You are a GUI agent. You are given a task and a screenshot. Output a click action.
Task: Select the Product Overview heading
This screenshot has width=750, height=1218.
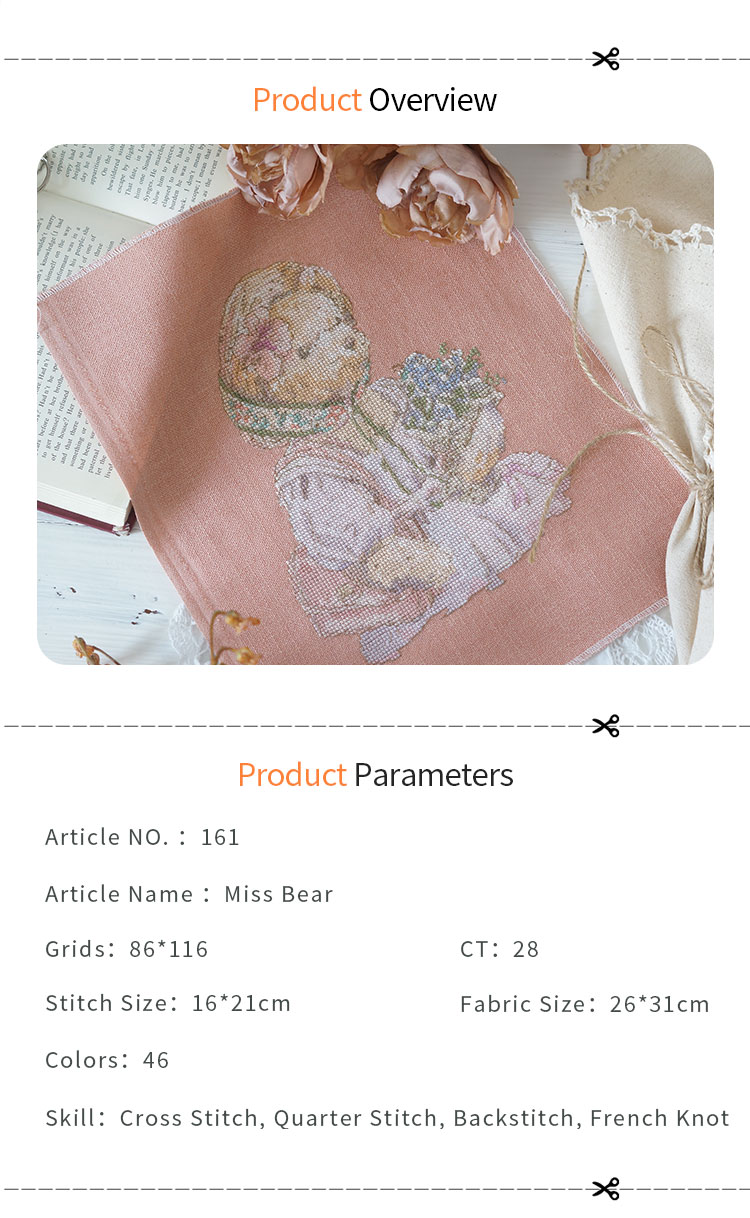(x=374, y=100)
